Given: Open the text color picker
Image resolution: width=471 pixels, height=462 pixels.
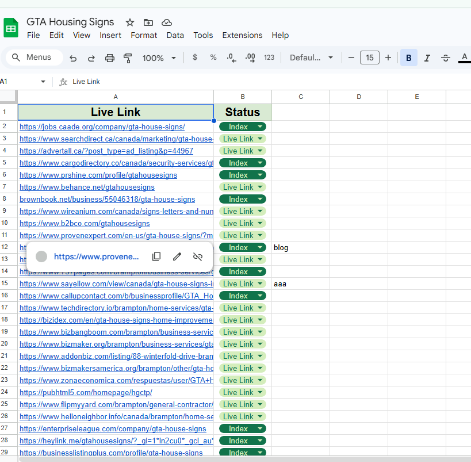Looking at the screenshot, I should (464, 58).
